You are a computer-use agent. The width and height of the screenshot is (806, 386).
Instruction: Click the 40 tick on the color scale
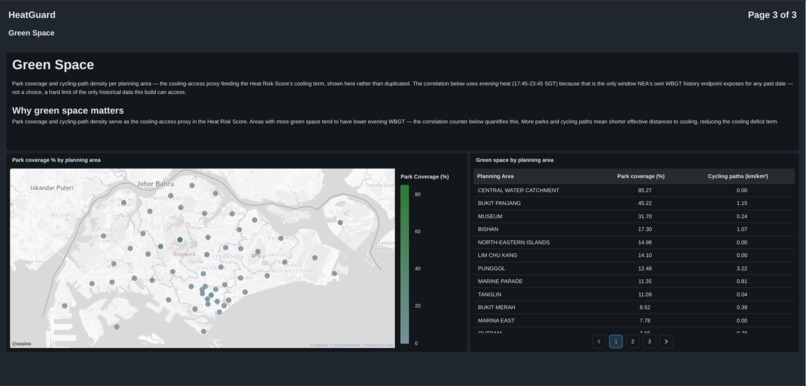[418, 269]
